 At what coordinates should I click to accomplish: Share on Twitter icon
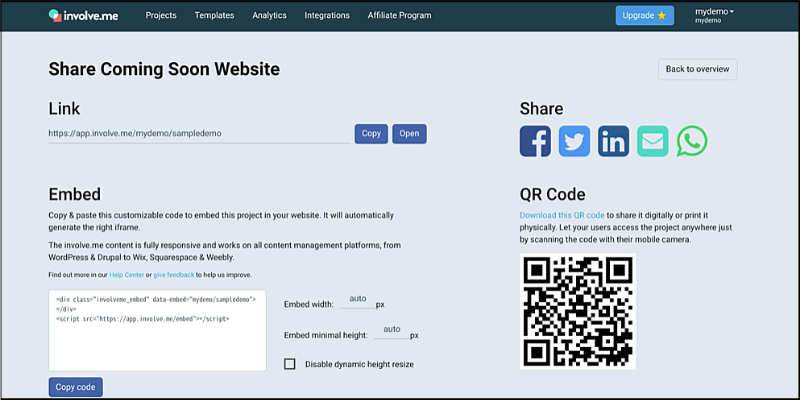coord(574,141)
